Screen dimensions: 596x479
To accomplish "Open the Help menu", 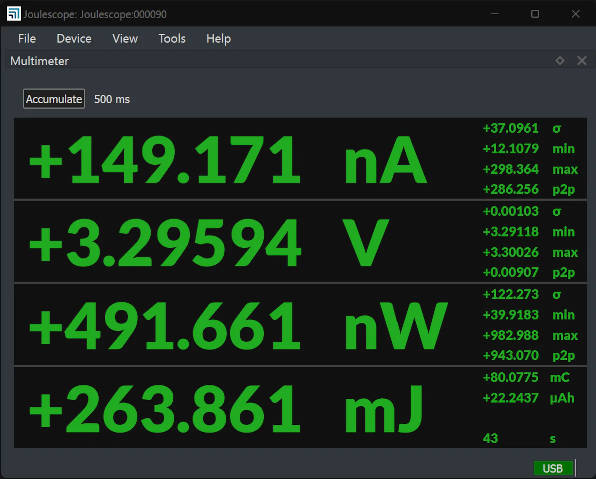I will tap(219, 38).
